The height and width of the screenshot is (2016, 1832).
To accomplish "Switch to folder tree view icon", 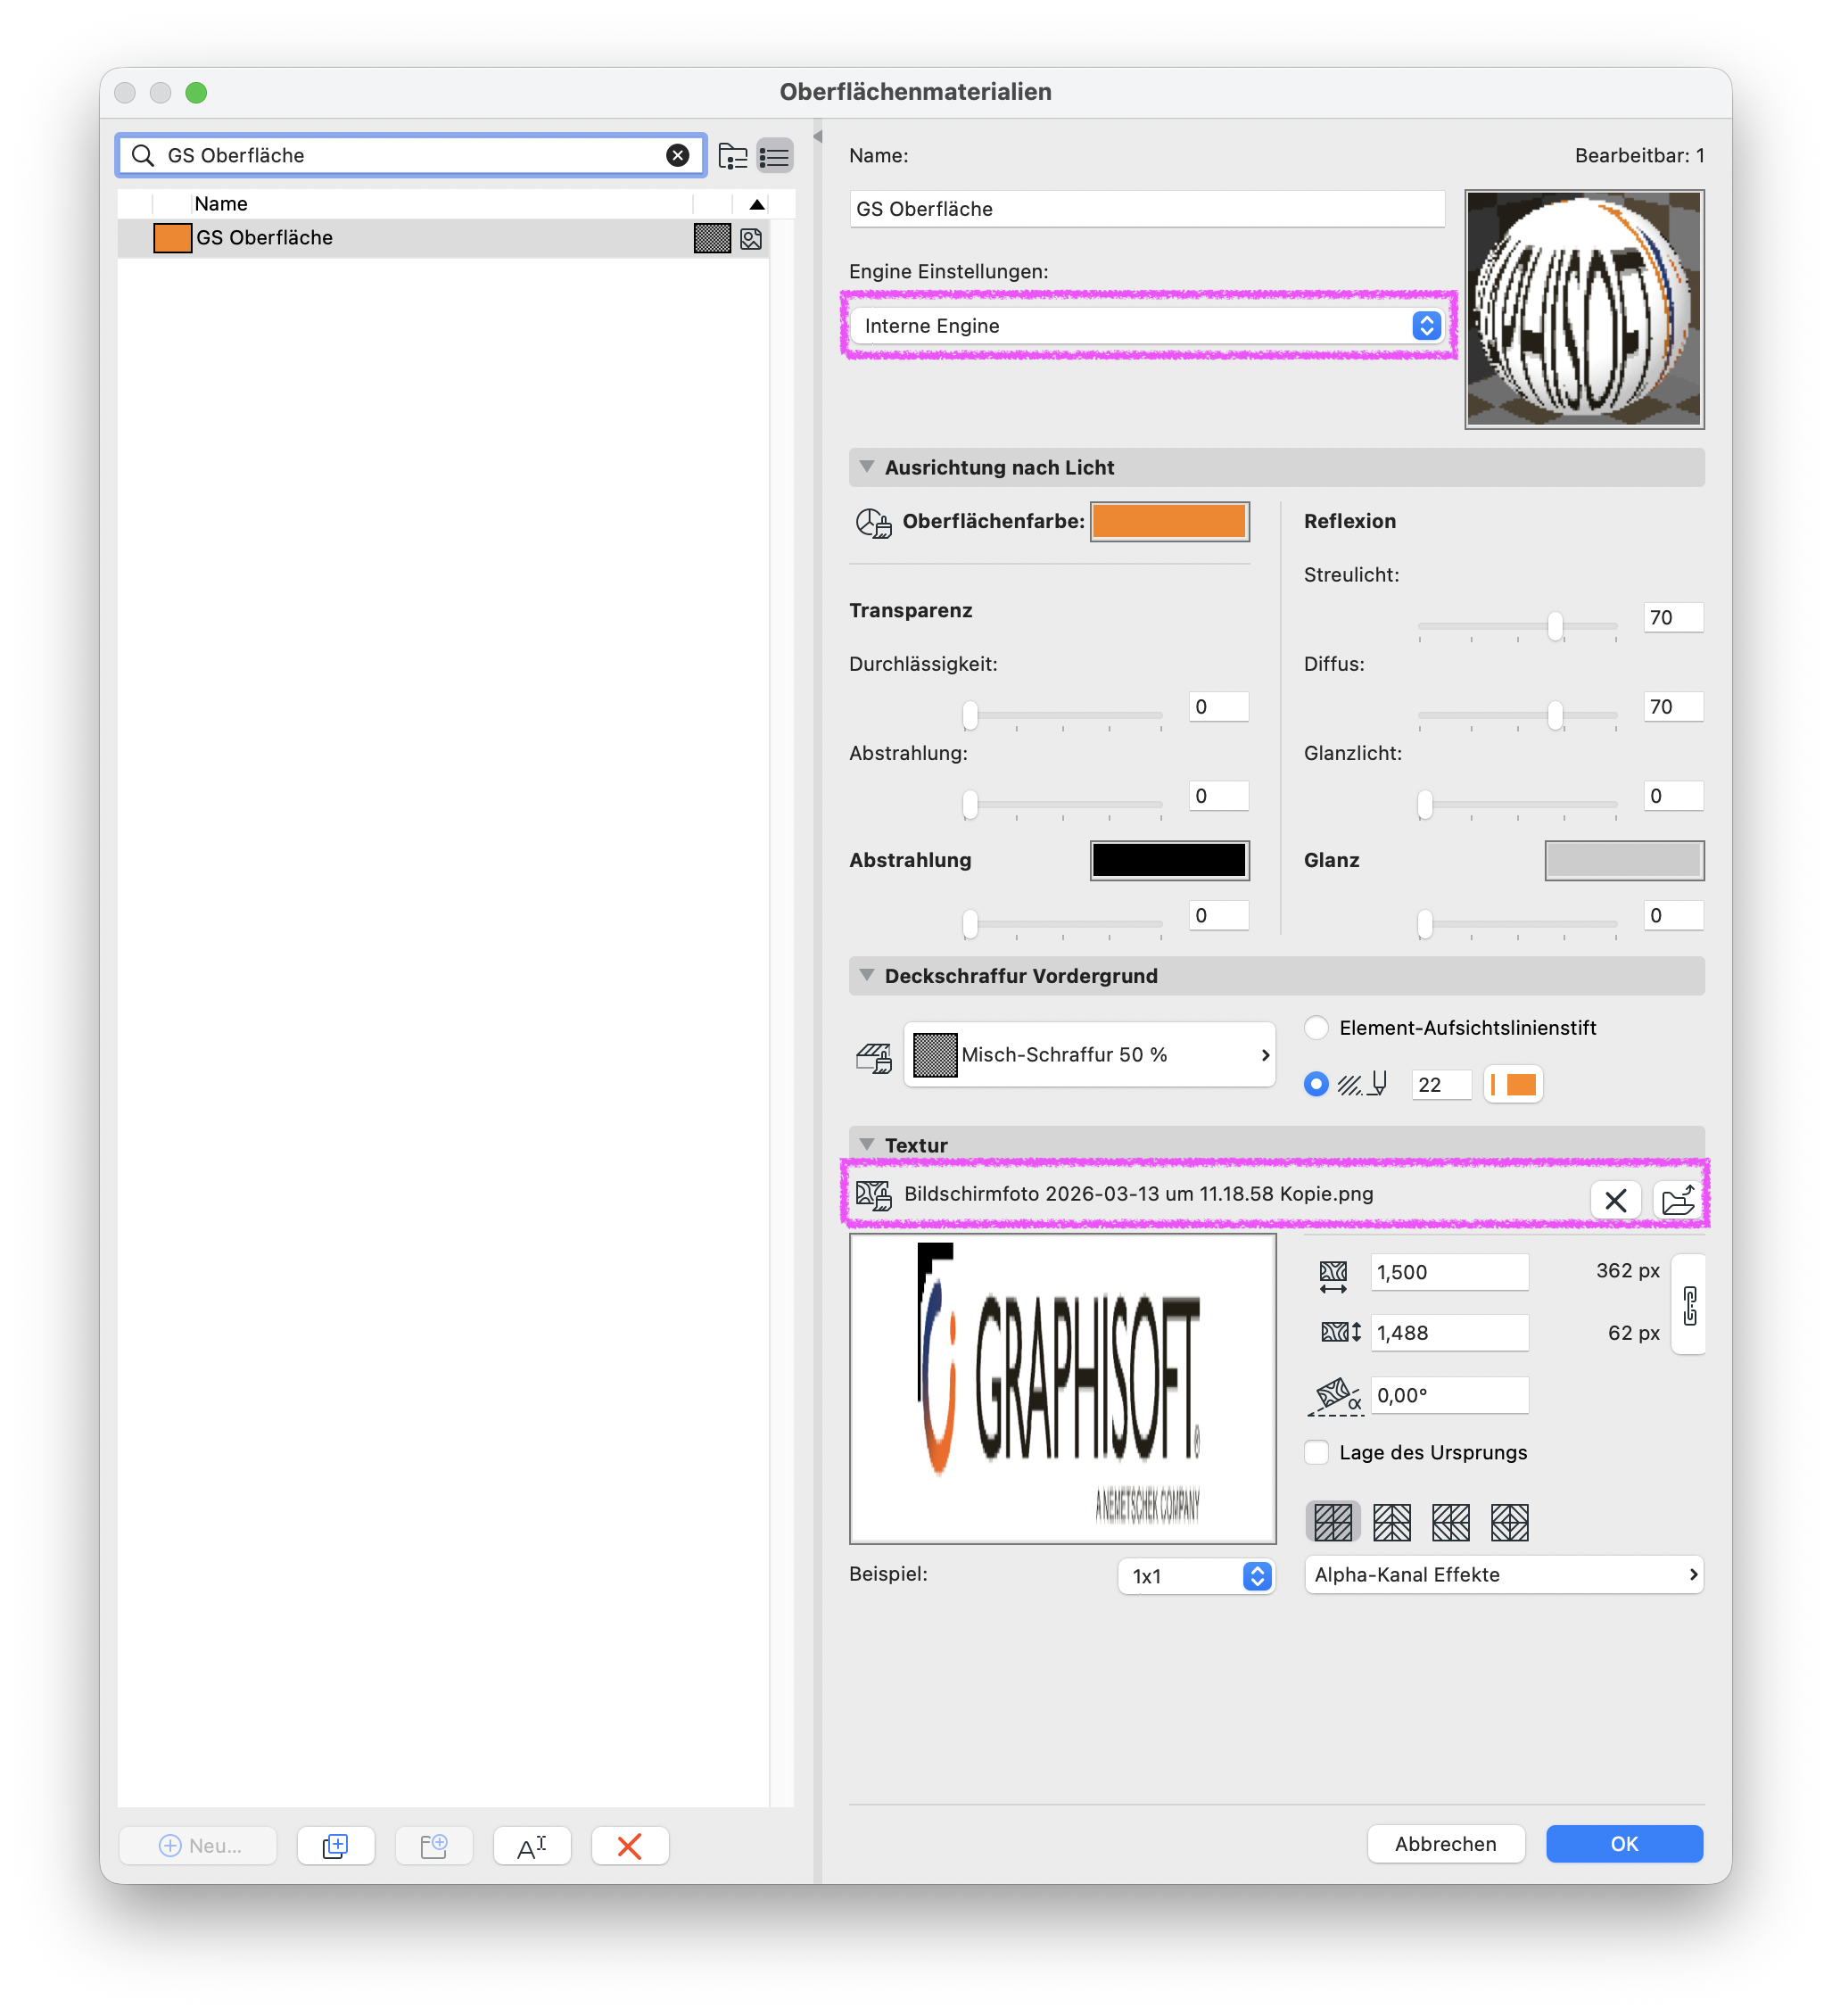I will 733,156.
